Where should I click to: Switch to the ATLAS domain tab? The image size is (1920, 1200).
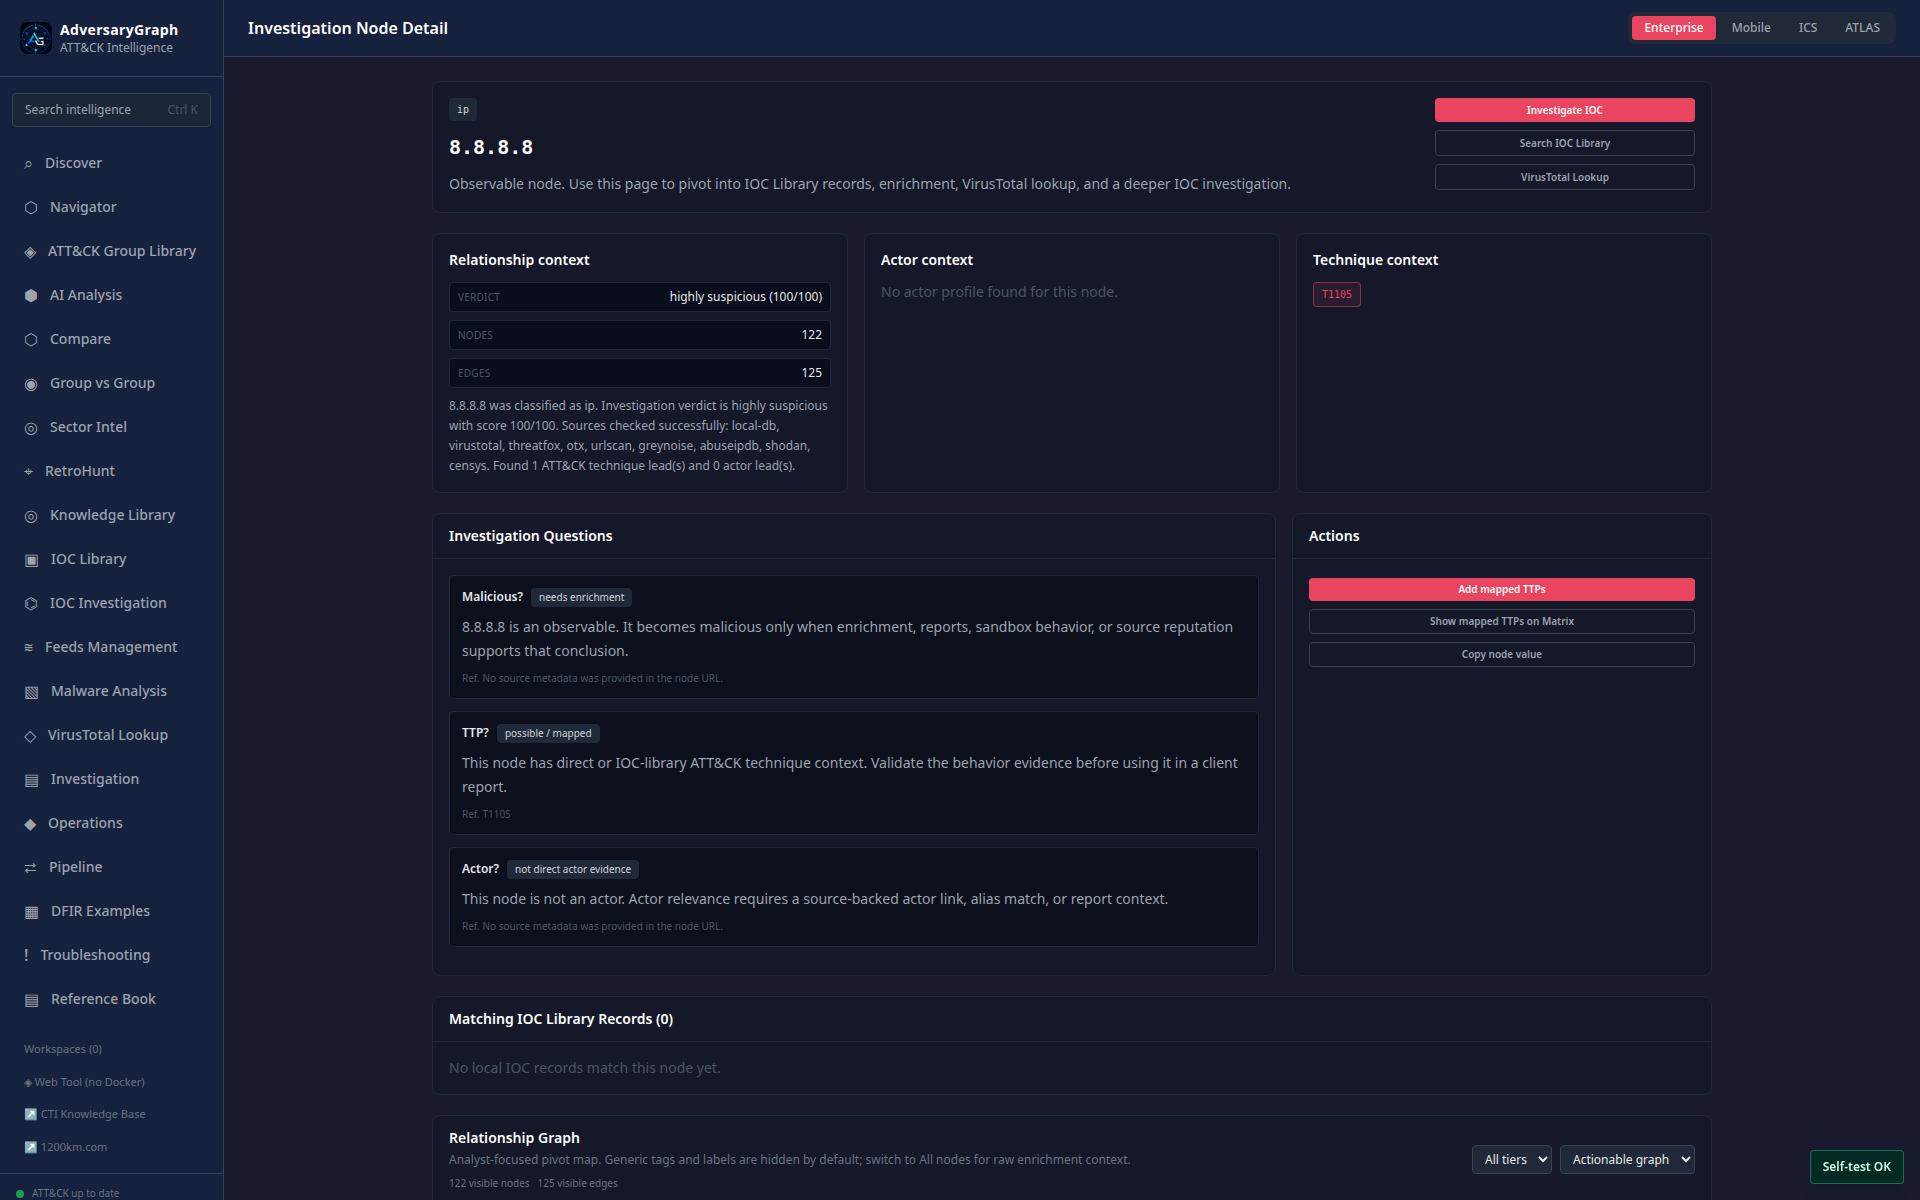tap(1862, 28)
